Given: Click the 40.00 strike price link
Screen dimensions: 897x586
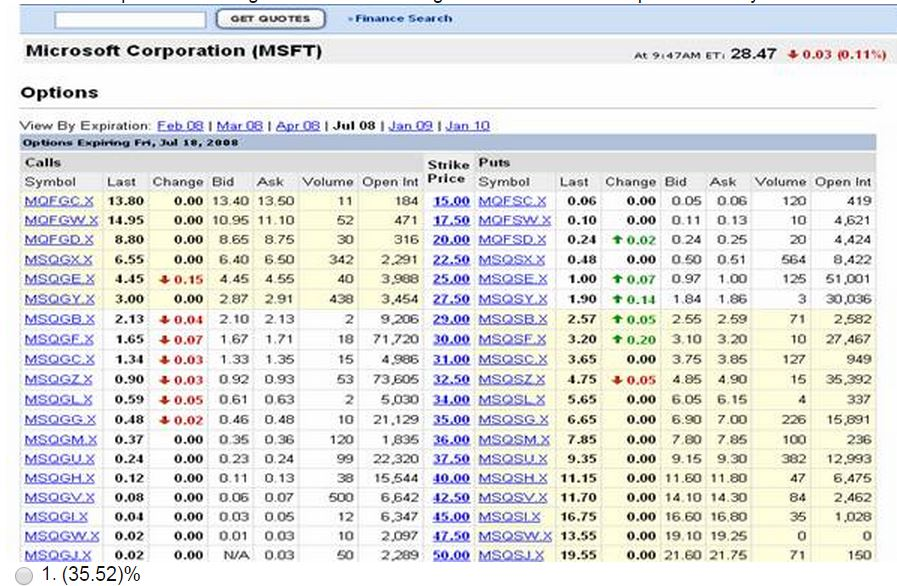Looking at the screenshot, I should (451, 478).
